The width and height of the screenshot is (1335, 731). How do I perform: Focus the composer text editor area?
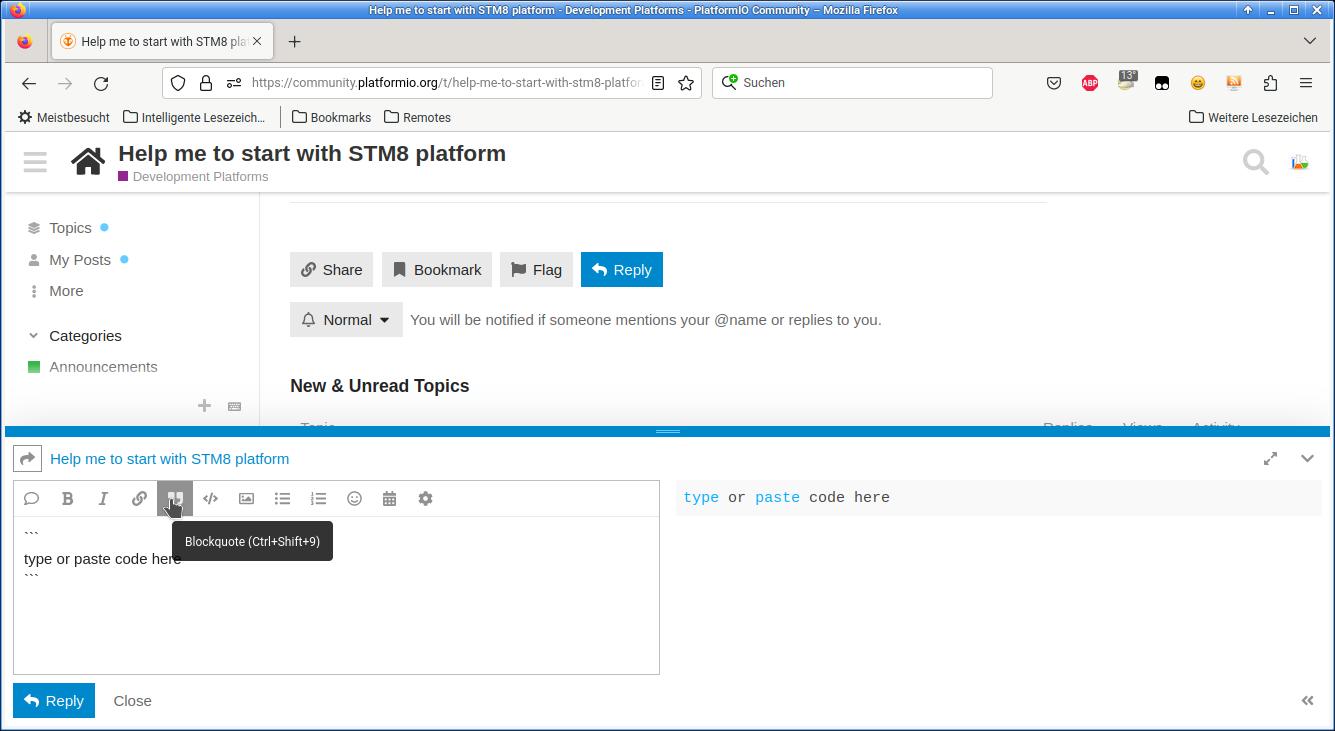[x=336, y=595]
